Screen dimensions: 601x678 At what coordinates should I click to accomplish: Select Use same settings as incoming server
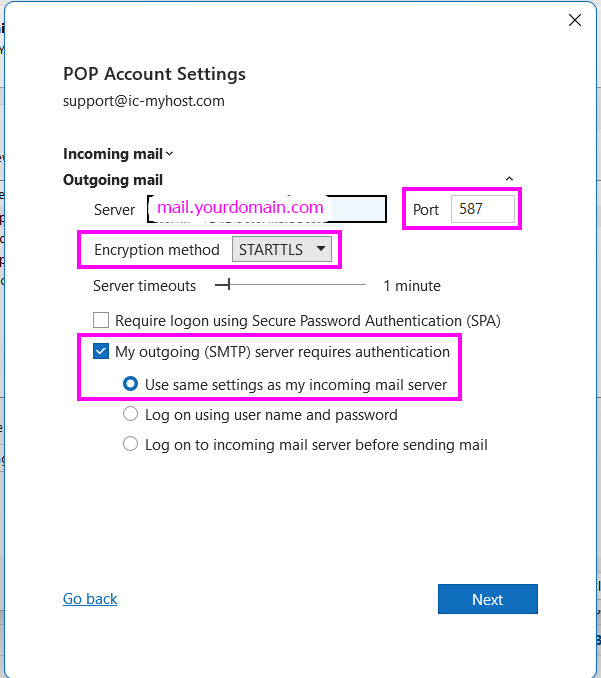point(130,384)
